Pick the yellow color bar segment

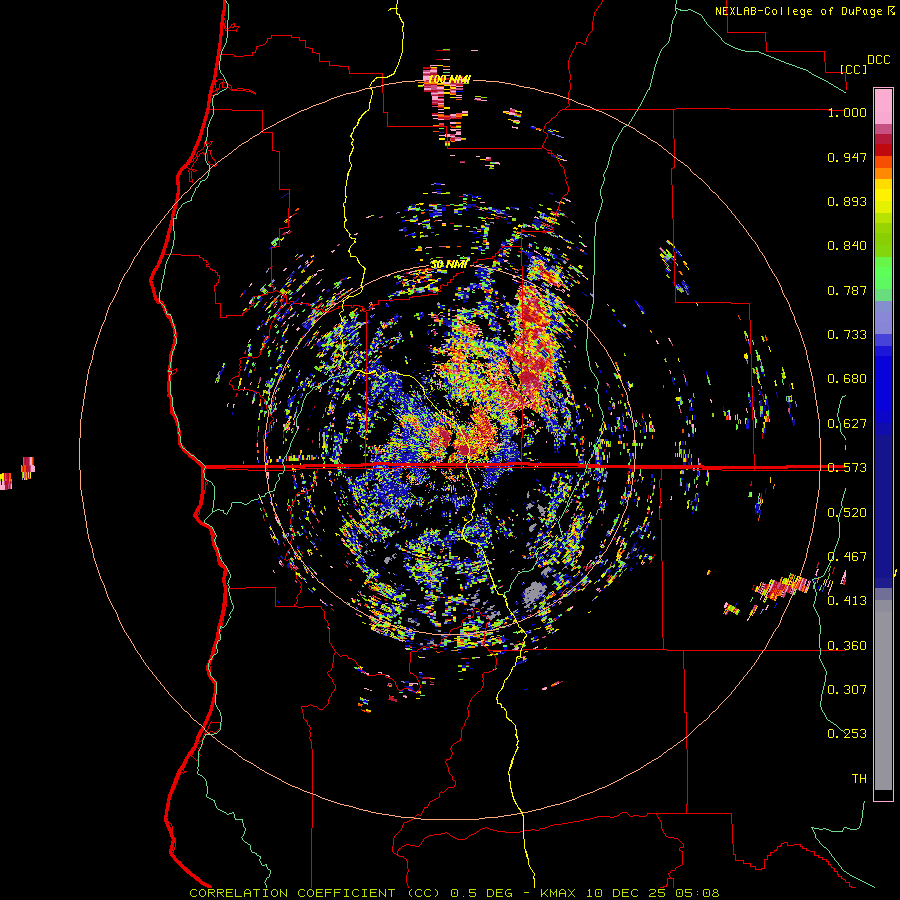pos(883,196)
